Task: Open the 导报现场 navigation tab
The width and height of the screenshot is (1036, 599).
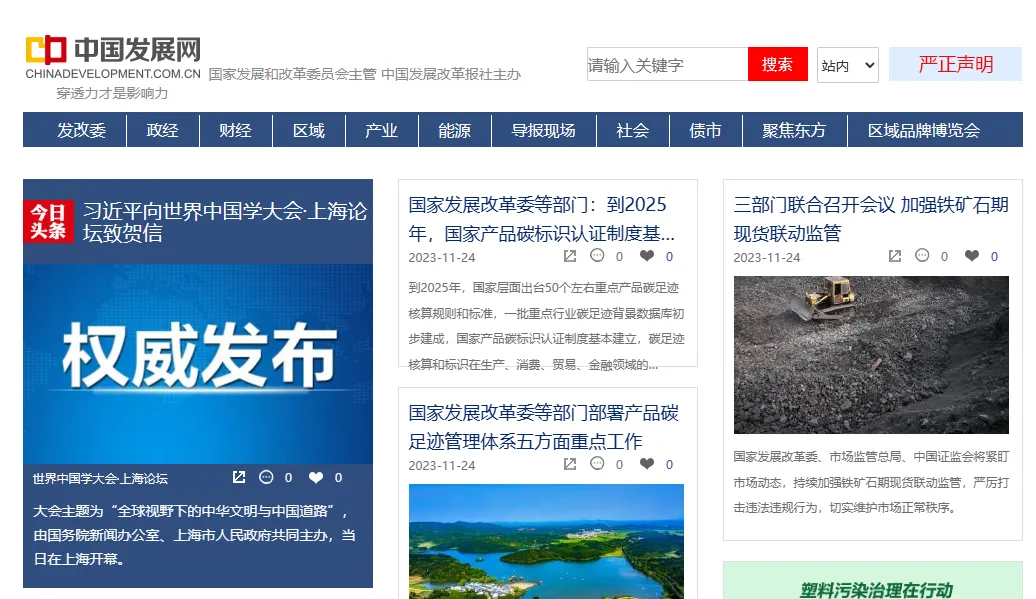Action: 543,130
